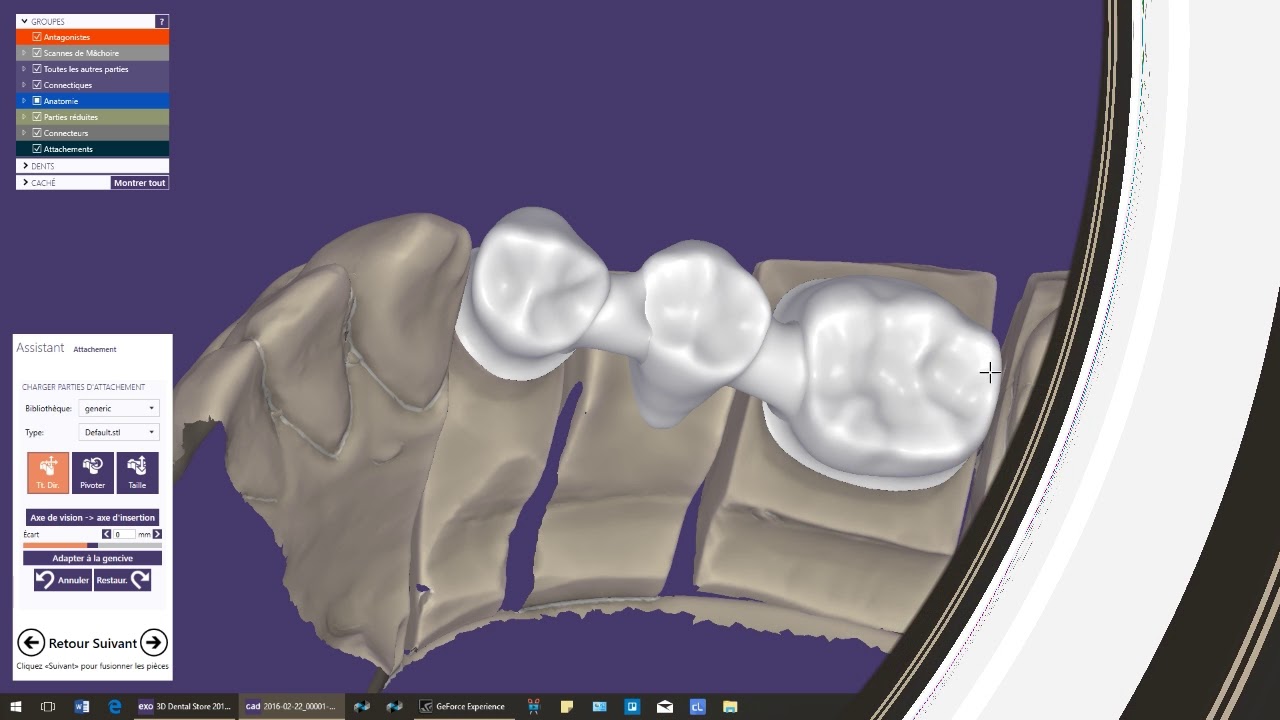Click Adapter à la gencive button
Viewport: 1280px width, 720px height.
pos(93,558)
